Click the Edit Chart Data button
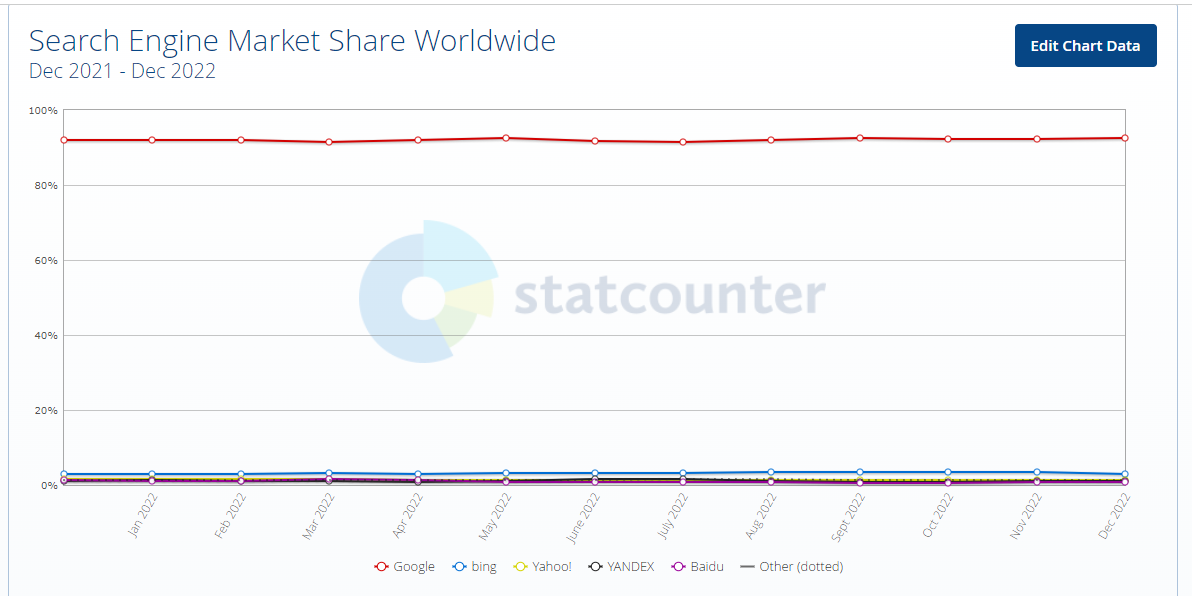This screenshot has width=1192, height=596. coord(1085,46)
